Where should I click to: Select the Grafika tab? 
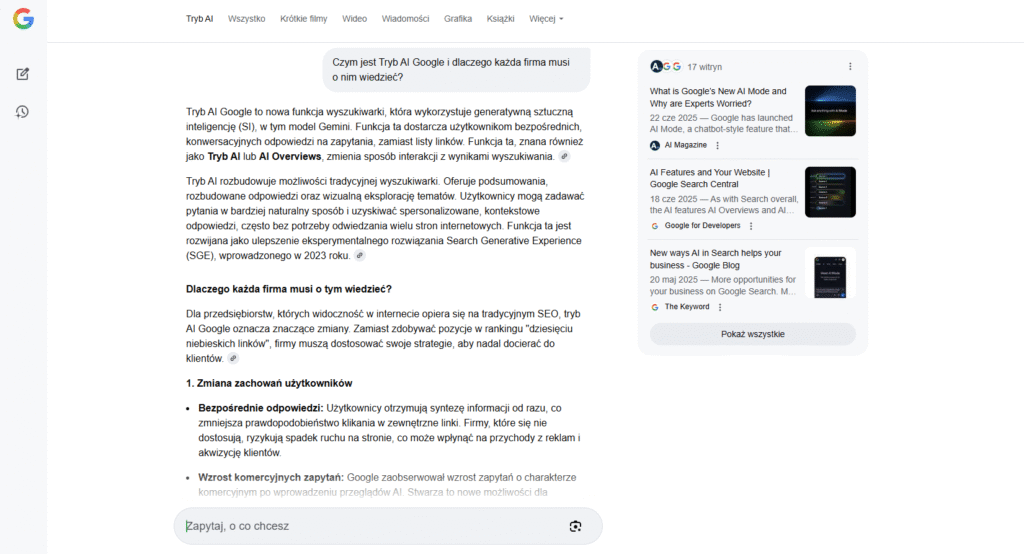tap(458, 19)
